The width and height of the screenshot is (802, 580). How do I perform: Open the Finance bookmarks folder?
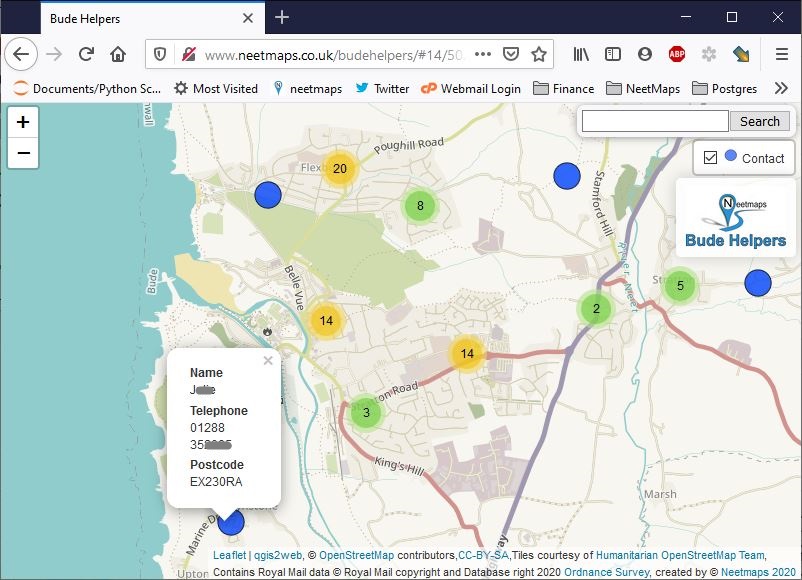564,88
